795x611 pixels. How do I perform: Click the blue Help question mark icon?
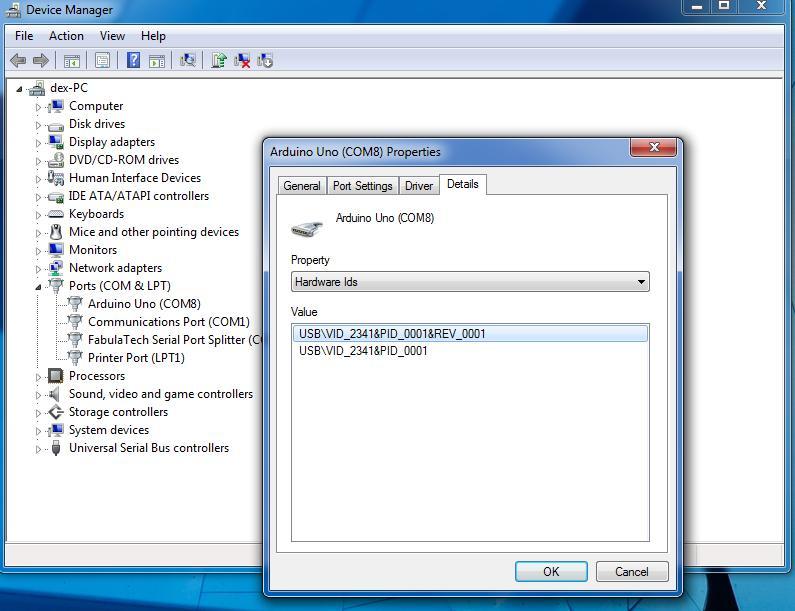pos(133,60)
